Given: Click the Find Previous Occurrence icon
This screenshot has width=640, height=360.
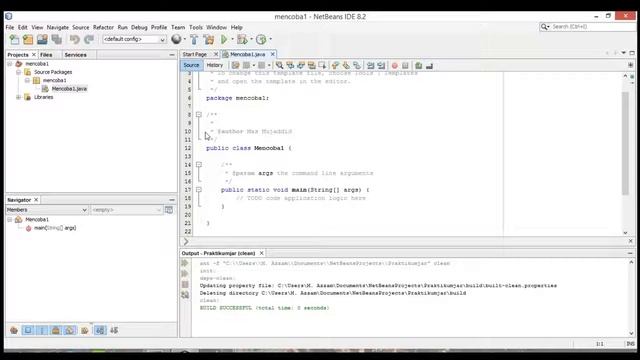Looking at the screenshot, I should 290,66.
